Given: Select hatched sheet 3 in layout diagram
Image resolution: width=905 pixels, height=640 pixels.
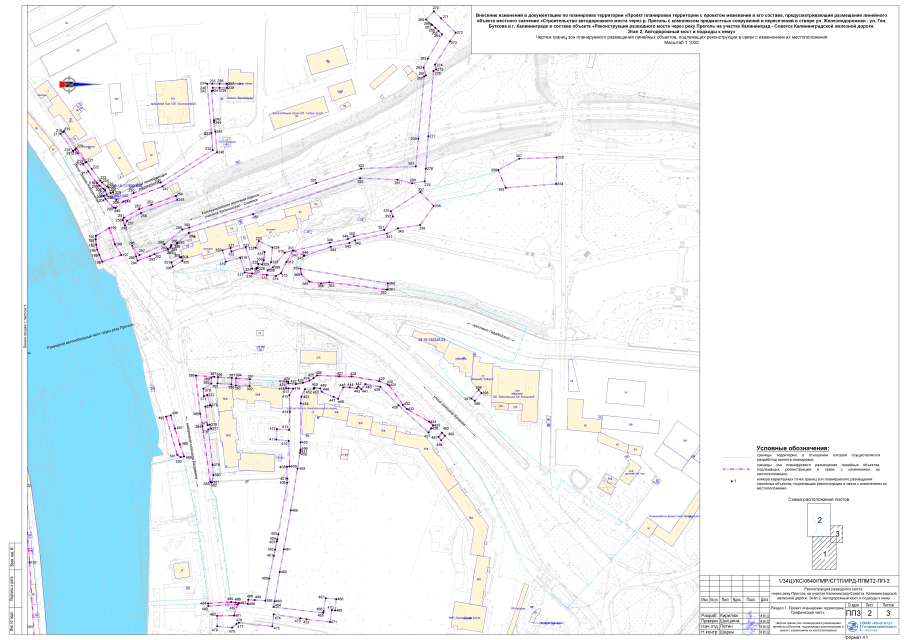Looking at the screenshot, I should pyautogui.click(x=837, y=534).
